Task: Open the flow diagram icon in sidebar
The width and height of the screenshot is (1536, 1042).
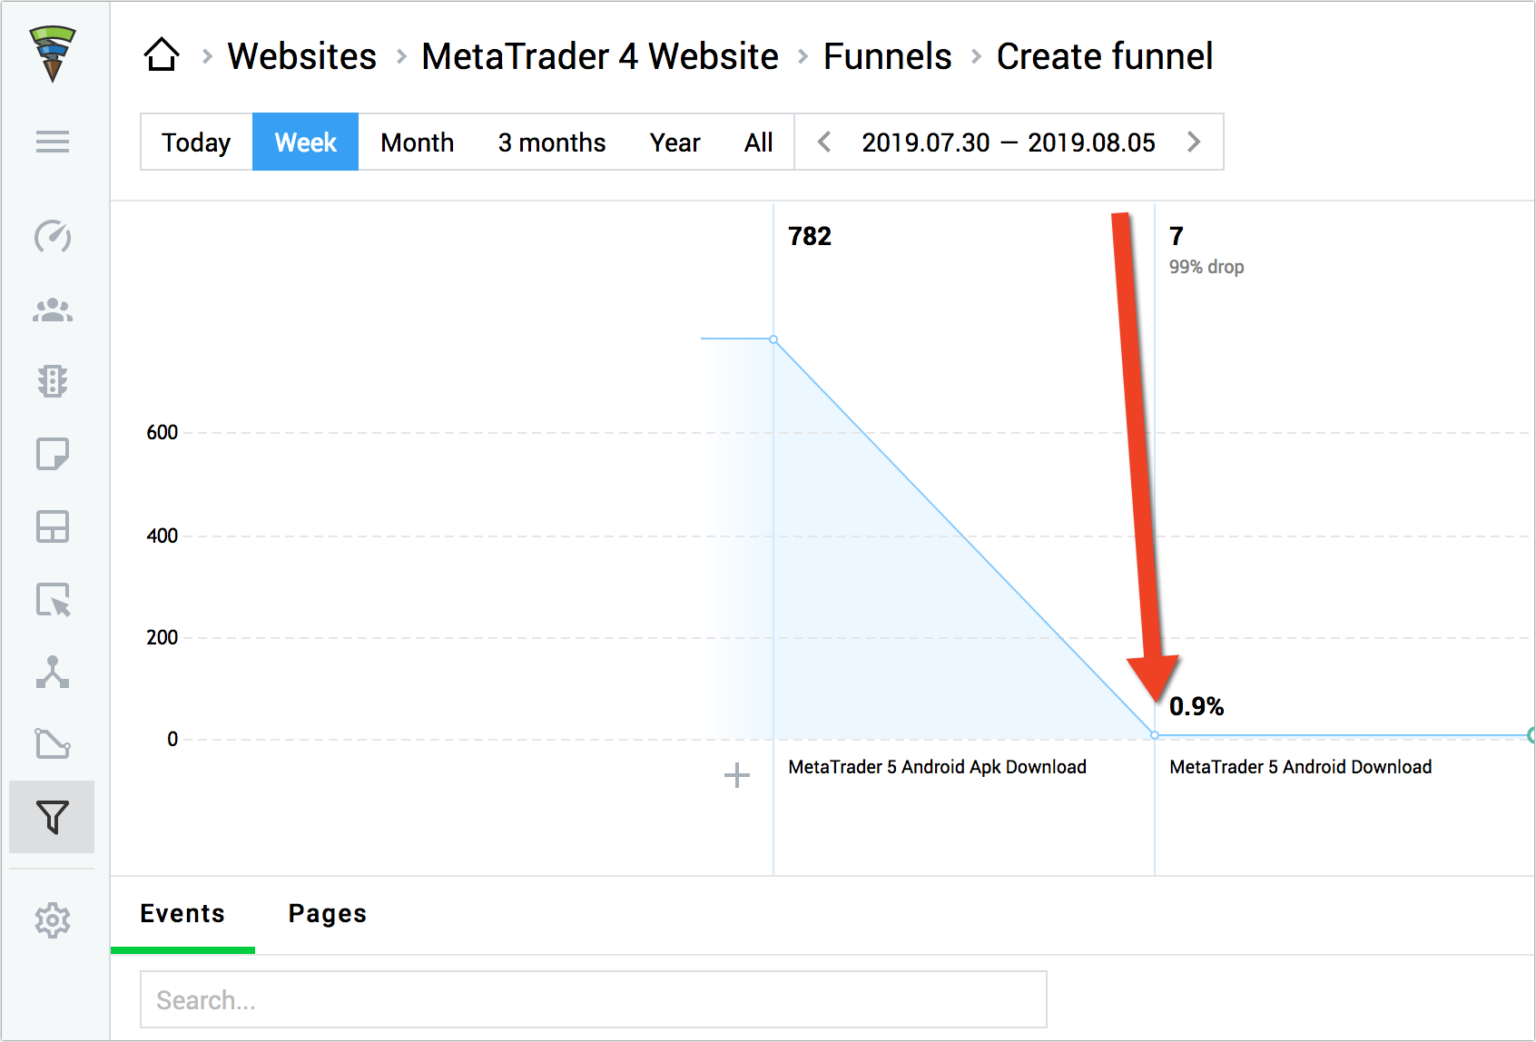Action: pyautogui.click(x=52, y=672)
